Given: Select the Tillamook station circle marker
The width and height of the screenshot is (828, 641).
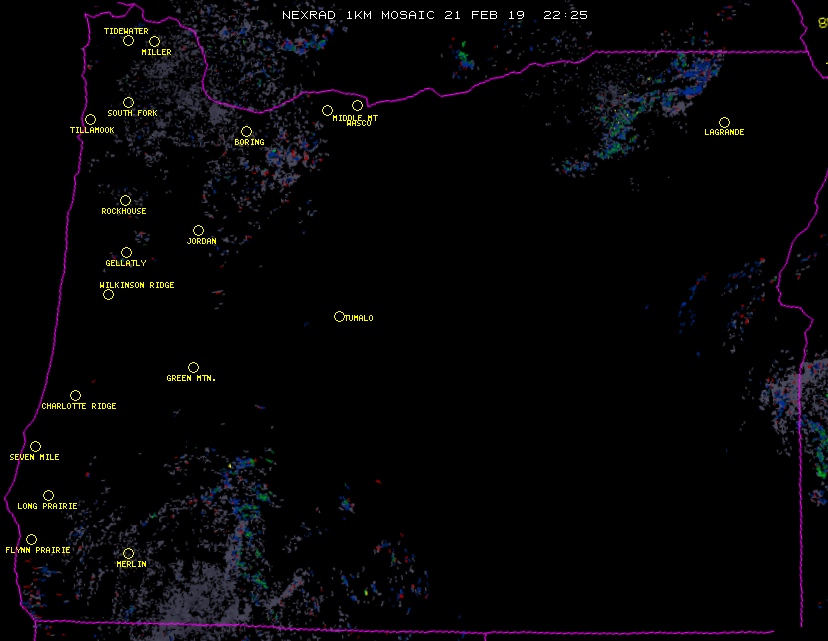Looking at the screenshot, I should [90, 120].
